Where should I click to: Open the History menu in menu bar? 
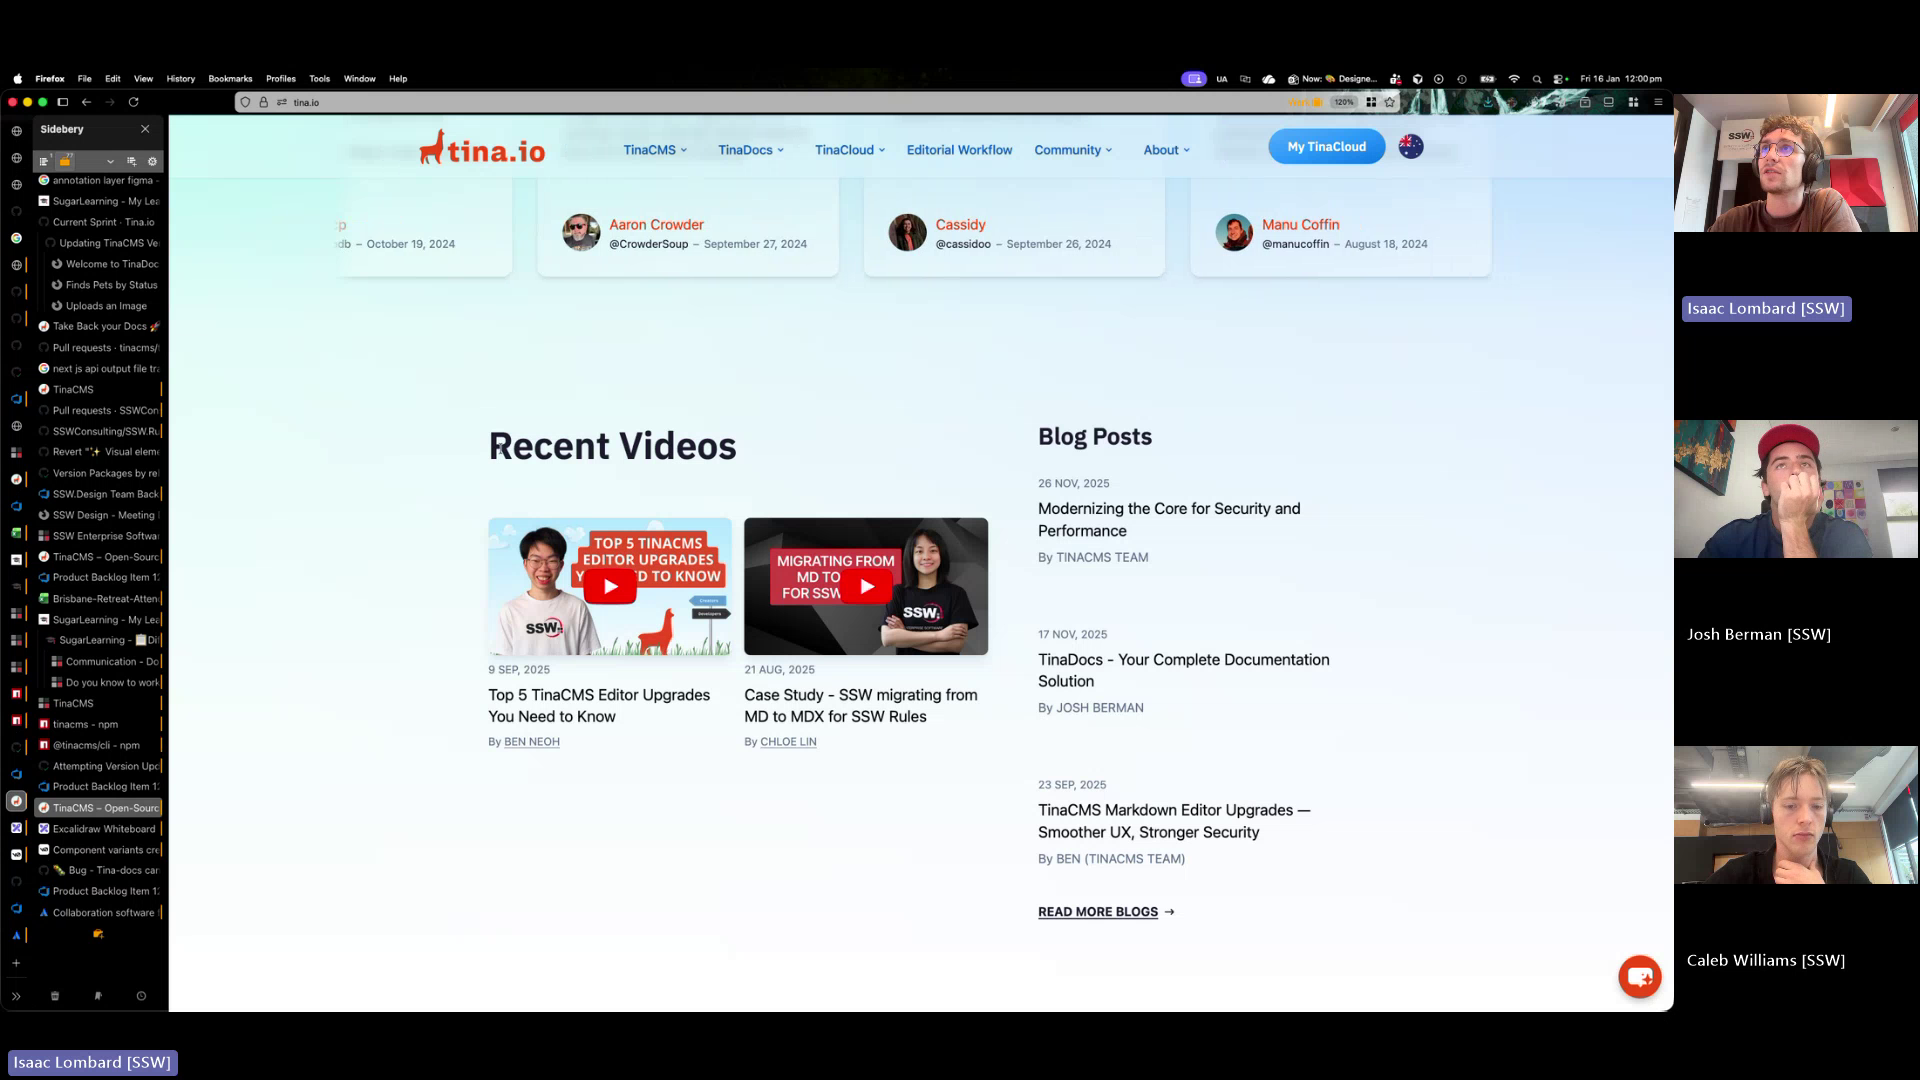click(x=180, y=78)
